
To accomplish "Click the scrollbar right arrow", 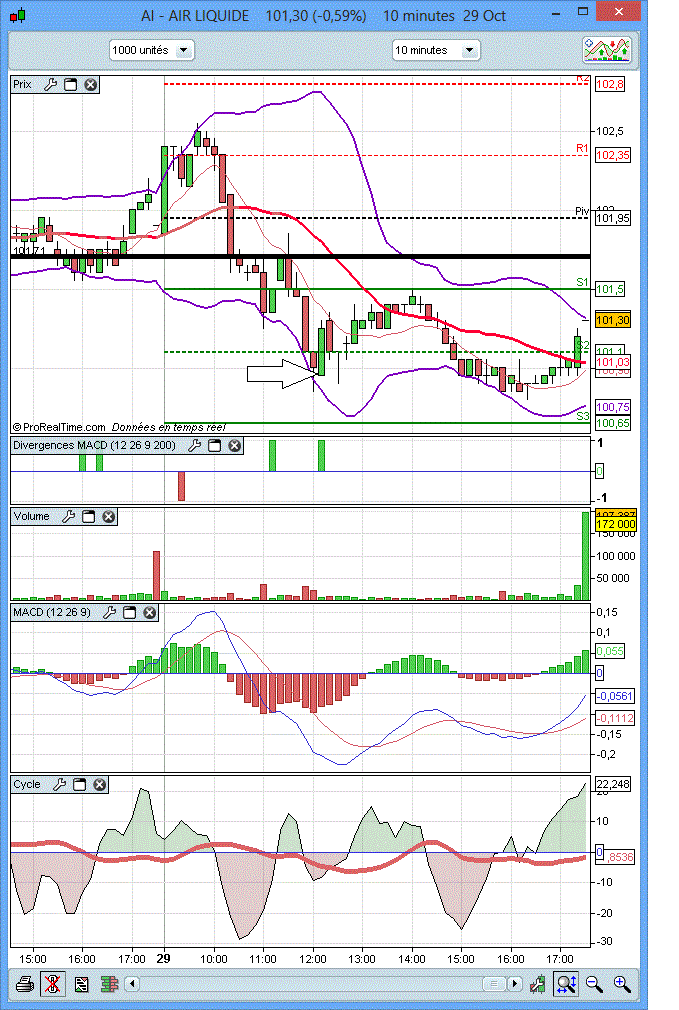I will [515, 984].
